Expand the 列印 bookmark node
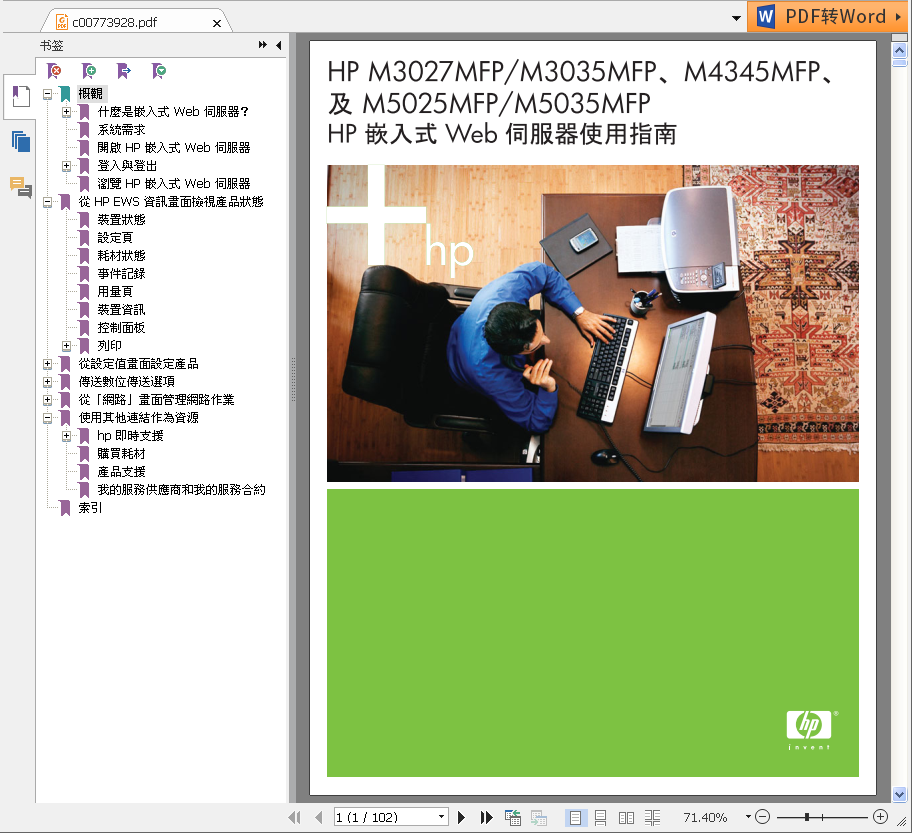The width and height of the screenshot is (912, 833). [x=66, y=346]
